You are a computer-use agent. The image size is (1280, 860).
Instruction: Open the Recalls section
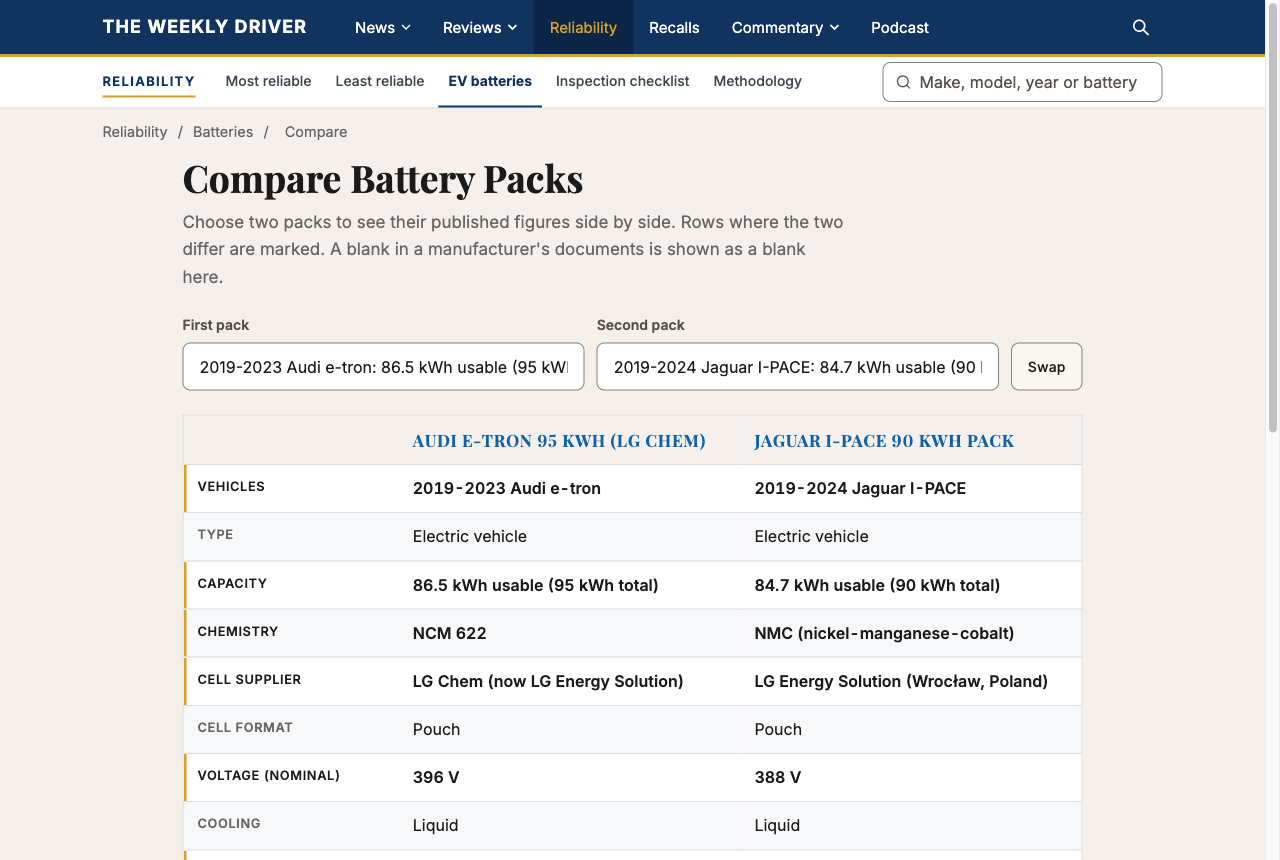tap(674, 27)
